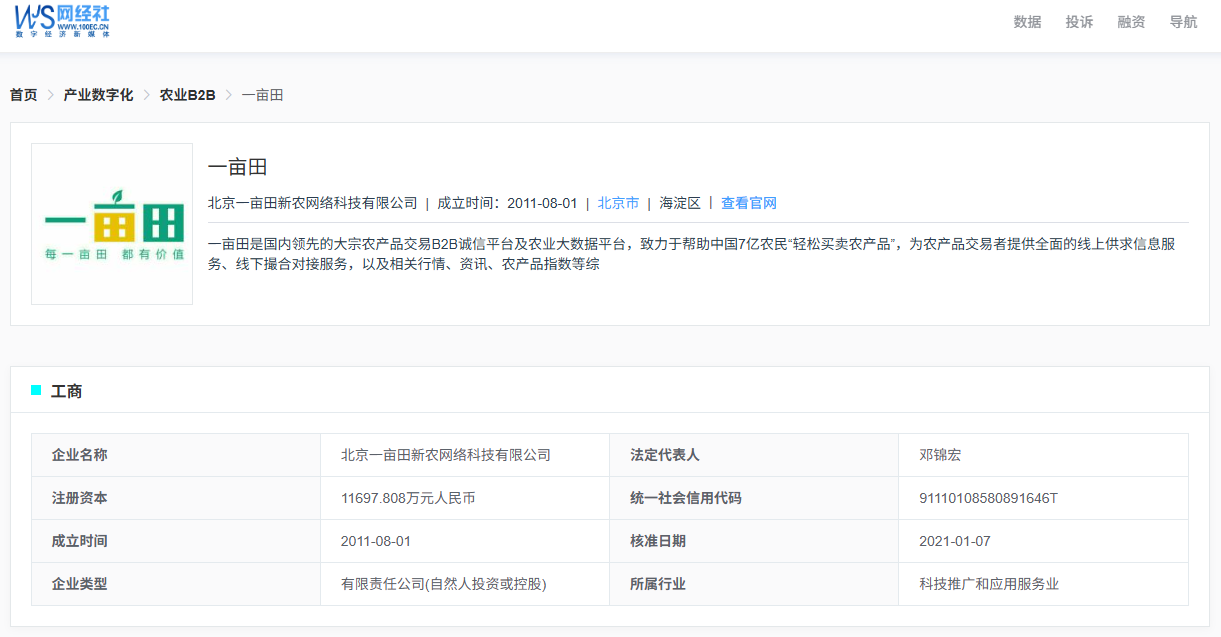
Task: Select the 11697.808万元人民币 capital value
Action: pyautogui.click(x=408, y=498)
